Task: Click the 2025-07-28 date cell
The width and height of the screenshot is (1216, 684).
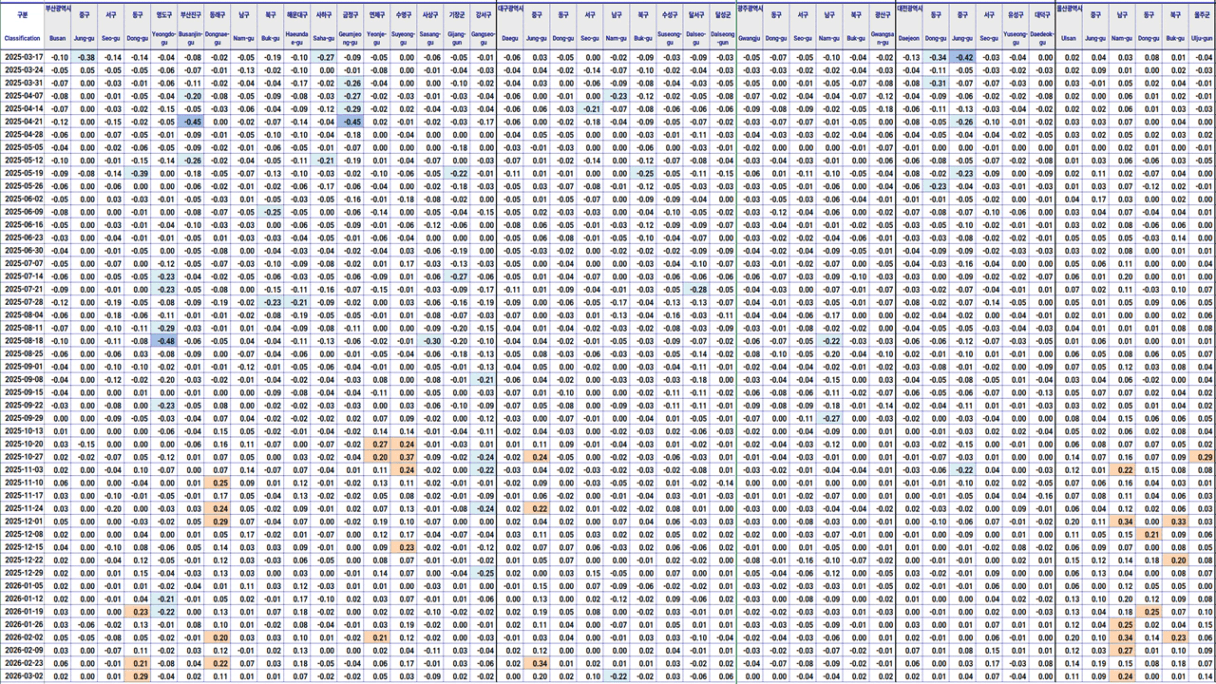Action: (22, 301)
